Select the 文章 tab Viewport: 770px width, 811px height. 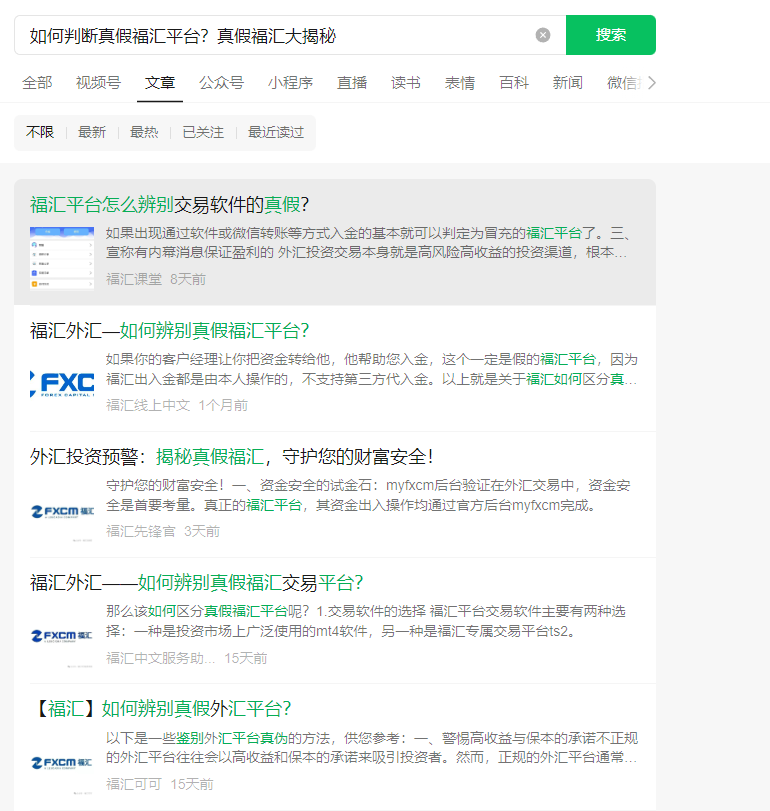160,83
